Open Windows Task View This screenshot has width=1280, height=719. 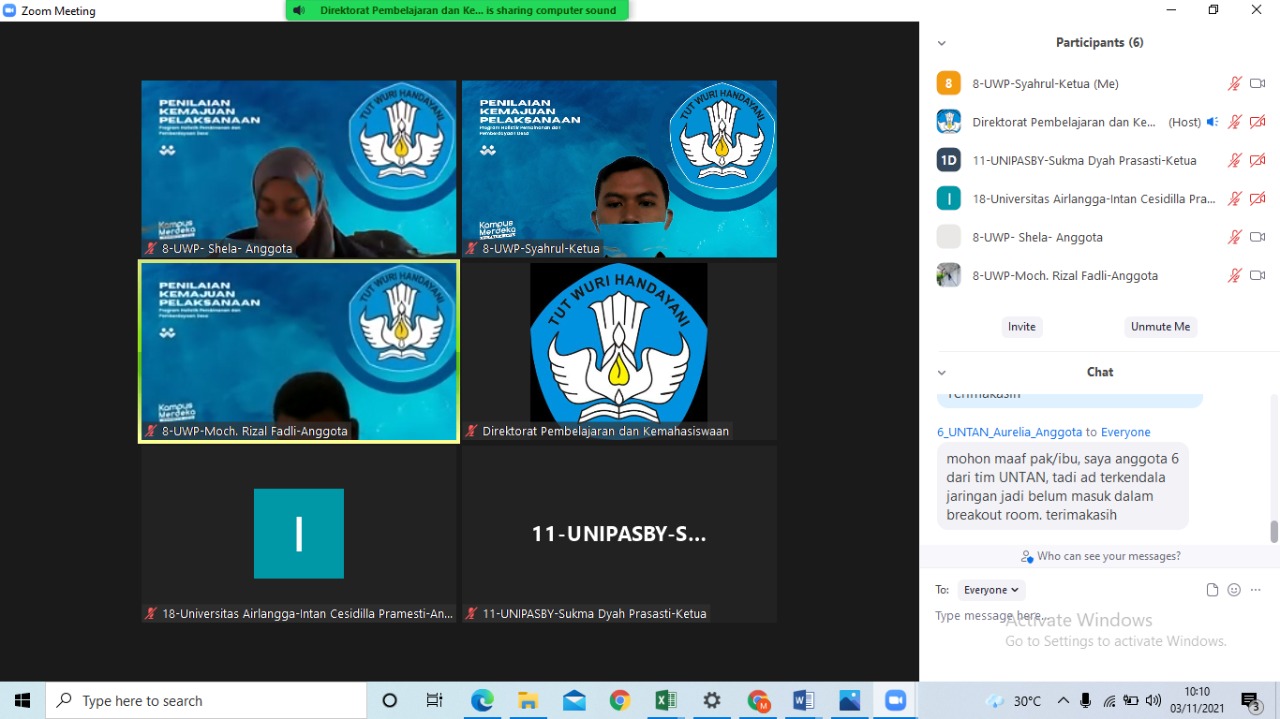click(x=435, y=700)
